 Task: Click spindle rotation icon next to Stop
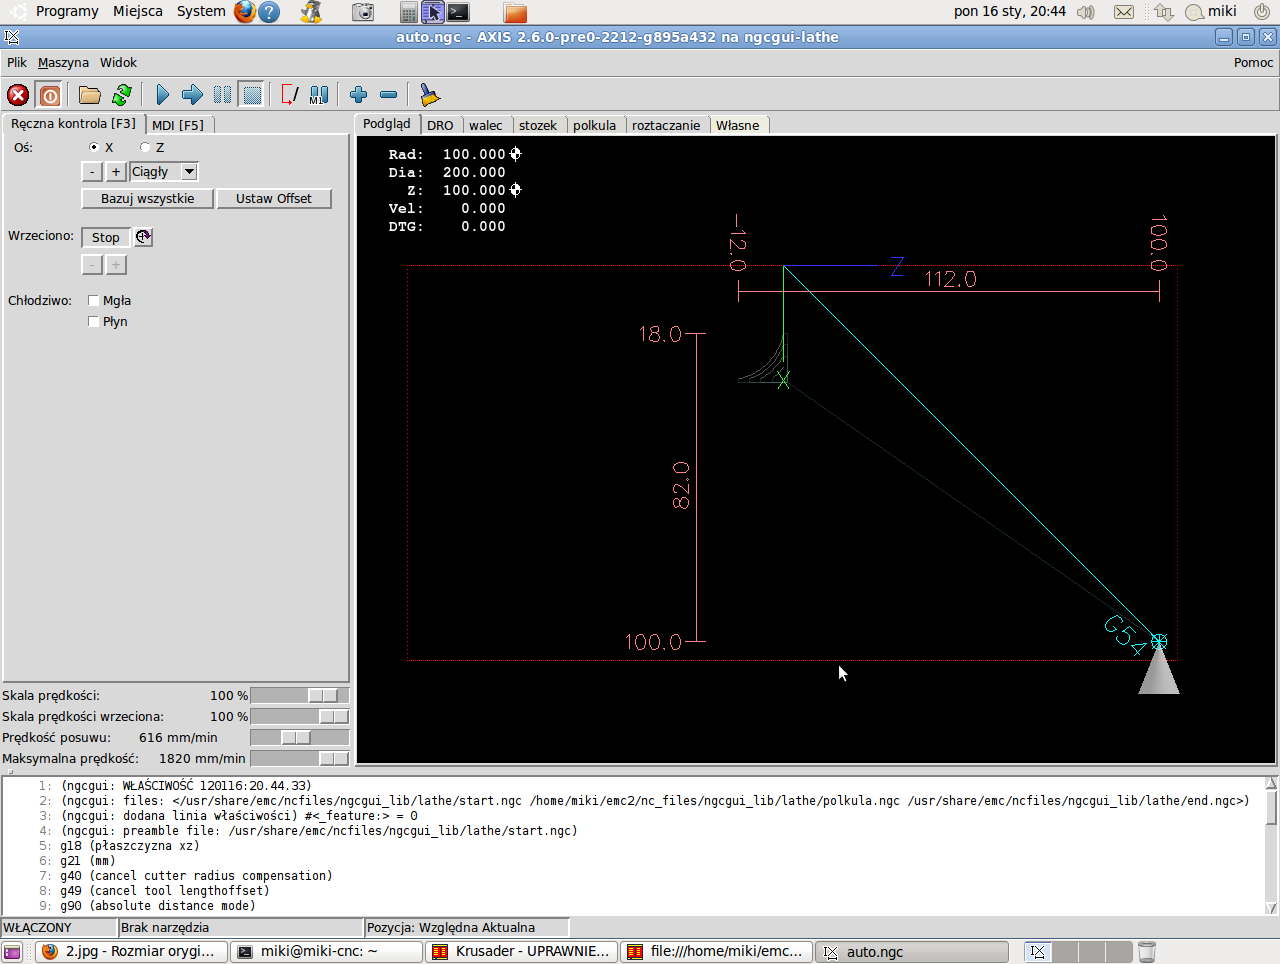click(144, 237)
